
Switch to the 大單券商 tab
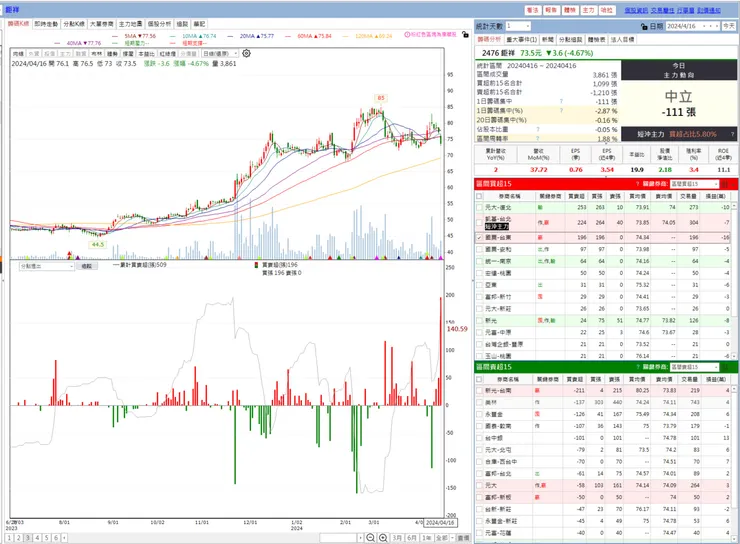click(101, 24)
